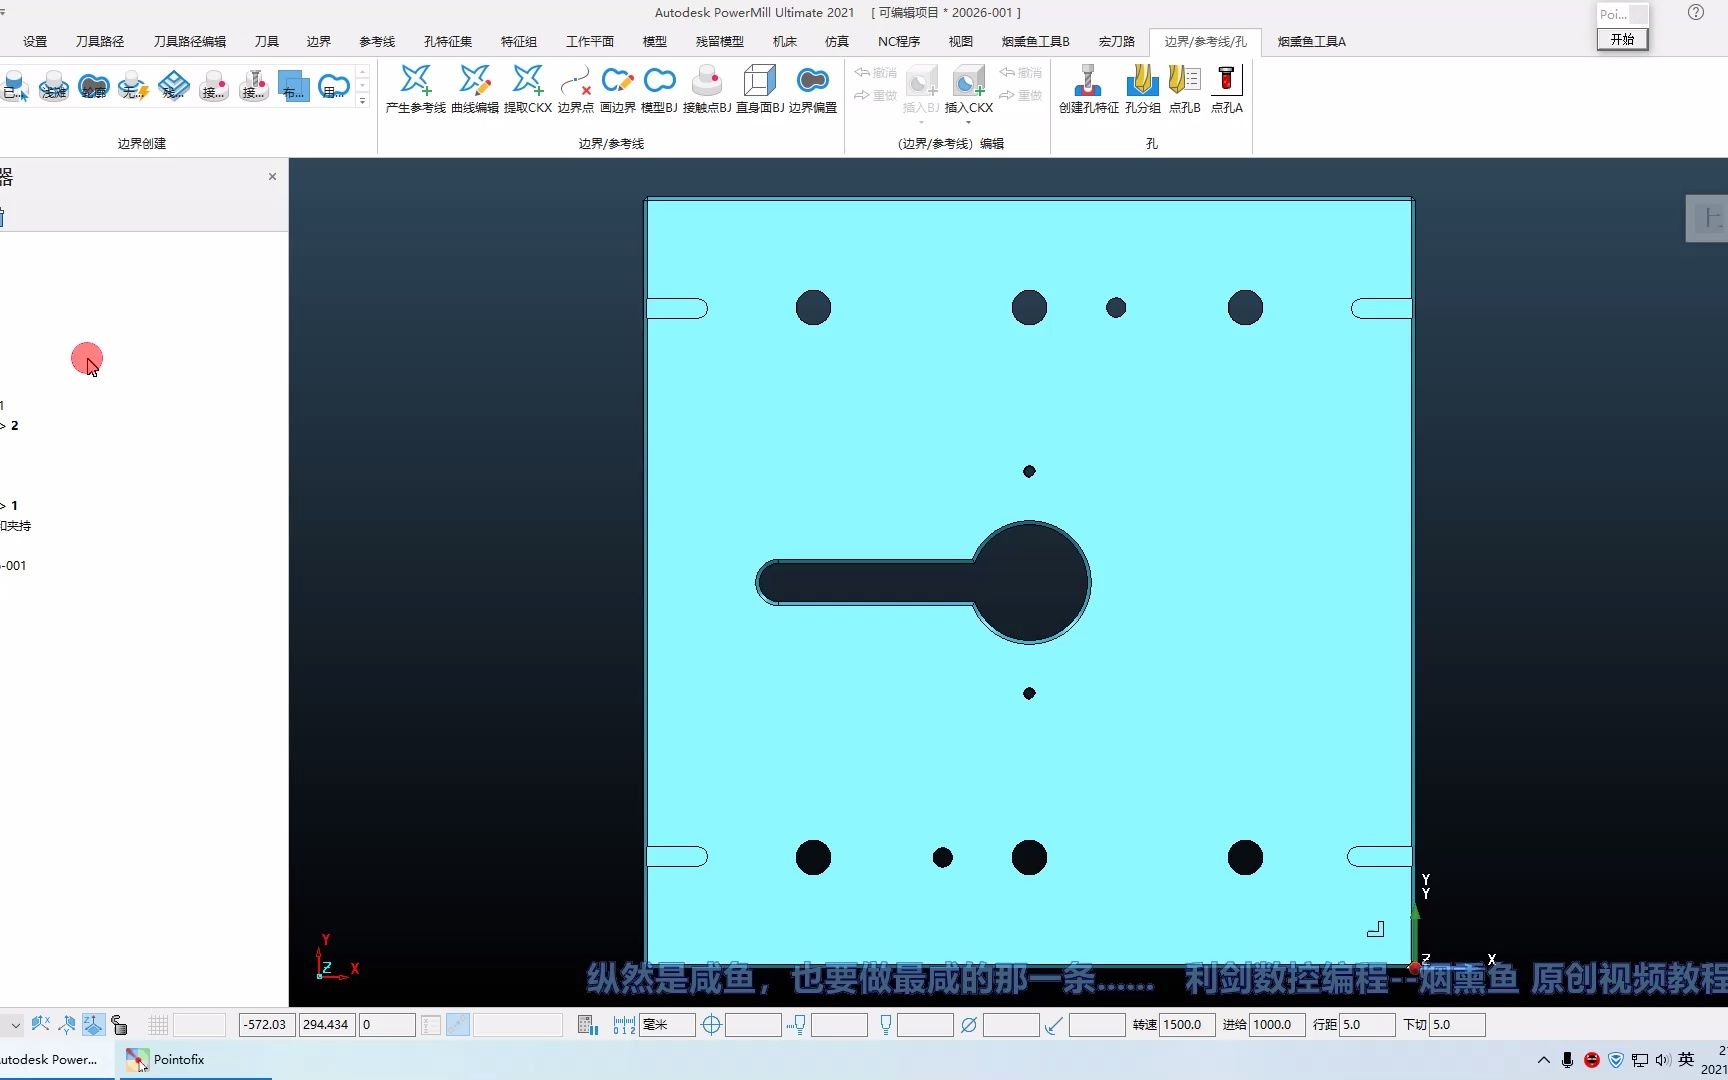The image size is (1728, 1080).
Task: Select the 提取CKX tool
Action: tap(527, 88)
